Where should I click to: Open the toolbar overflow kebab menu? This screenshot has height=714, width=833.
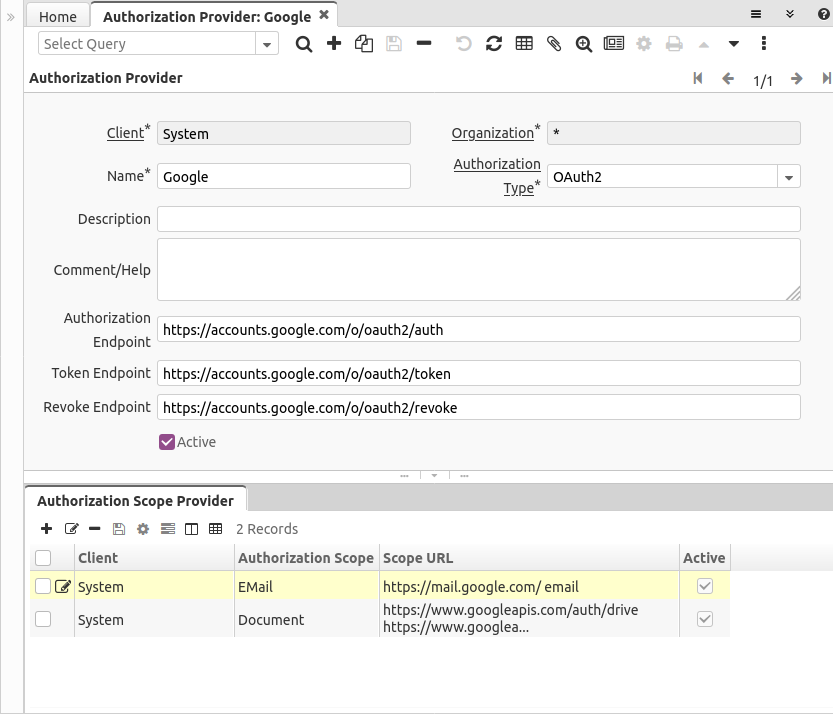tap(763, 44)
